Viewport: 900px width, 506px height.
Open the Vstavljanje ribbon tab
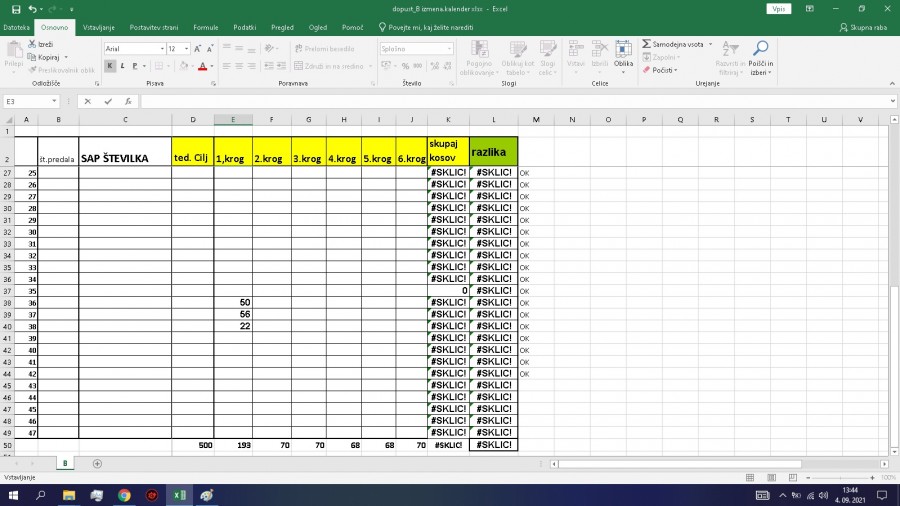(x=98, y=27)
